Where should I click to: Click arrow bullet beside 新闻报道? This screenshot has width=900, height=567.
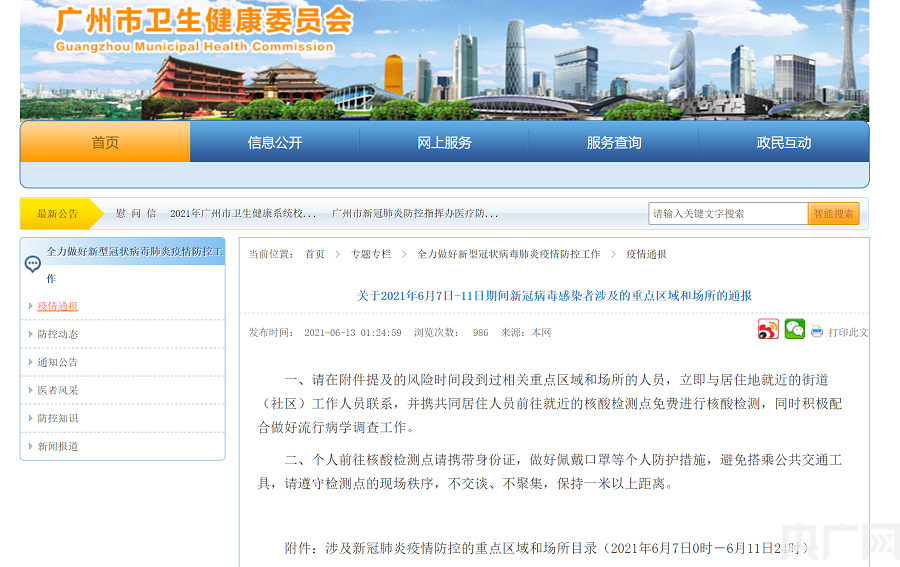click(30, 446)
